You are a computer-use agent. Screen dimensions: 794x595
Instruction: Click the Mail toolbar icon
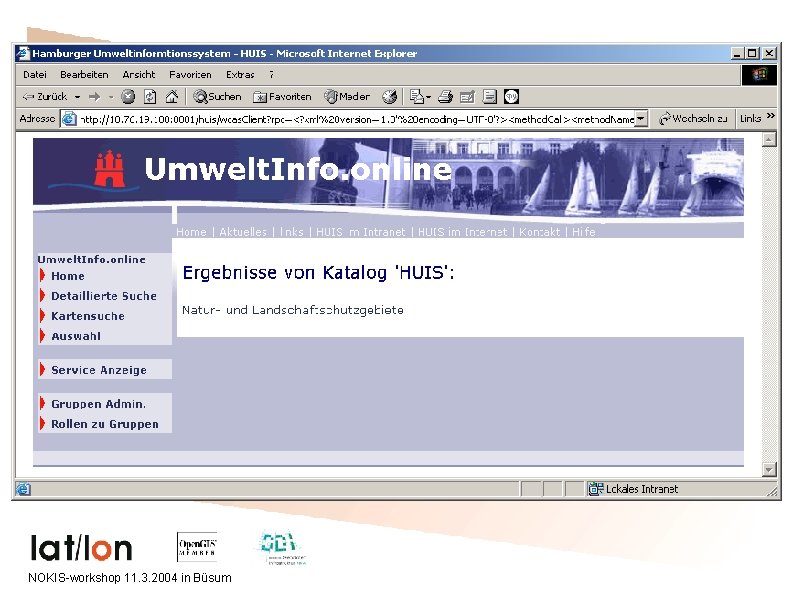tap(419, 96)
